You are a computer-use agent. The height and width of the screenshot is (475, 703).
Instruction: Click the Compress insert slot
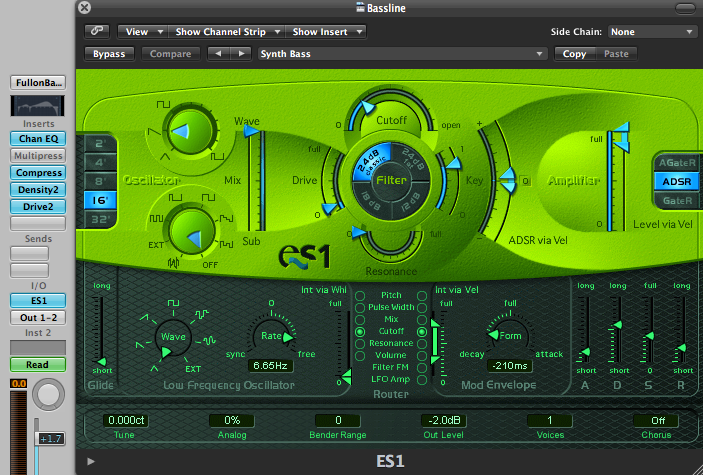38,173
